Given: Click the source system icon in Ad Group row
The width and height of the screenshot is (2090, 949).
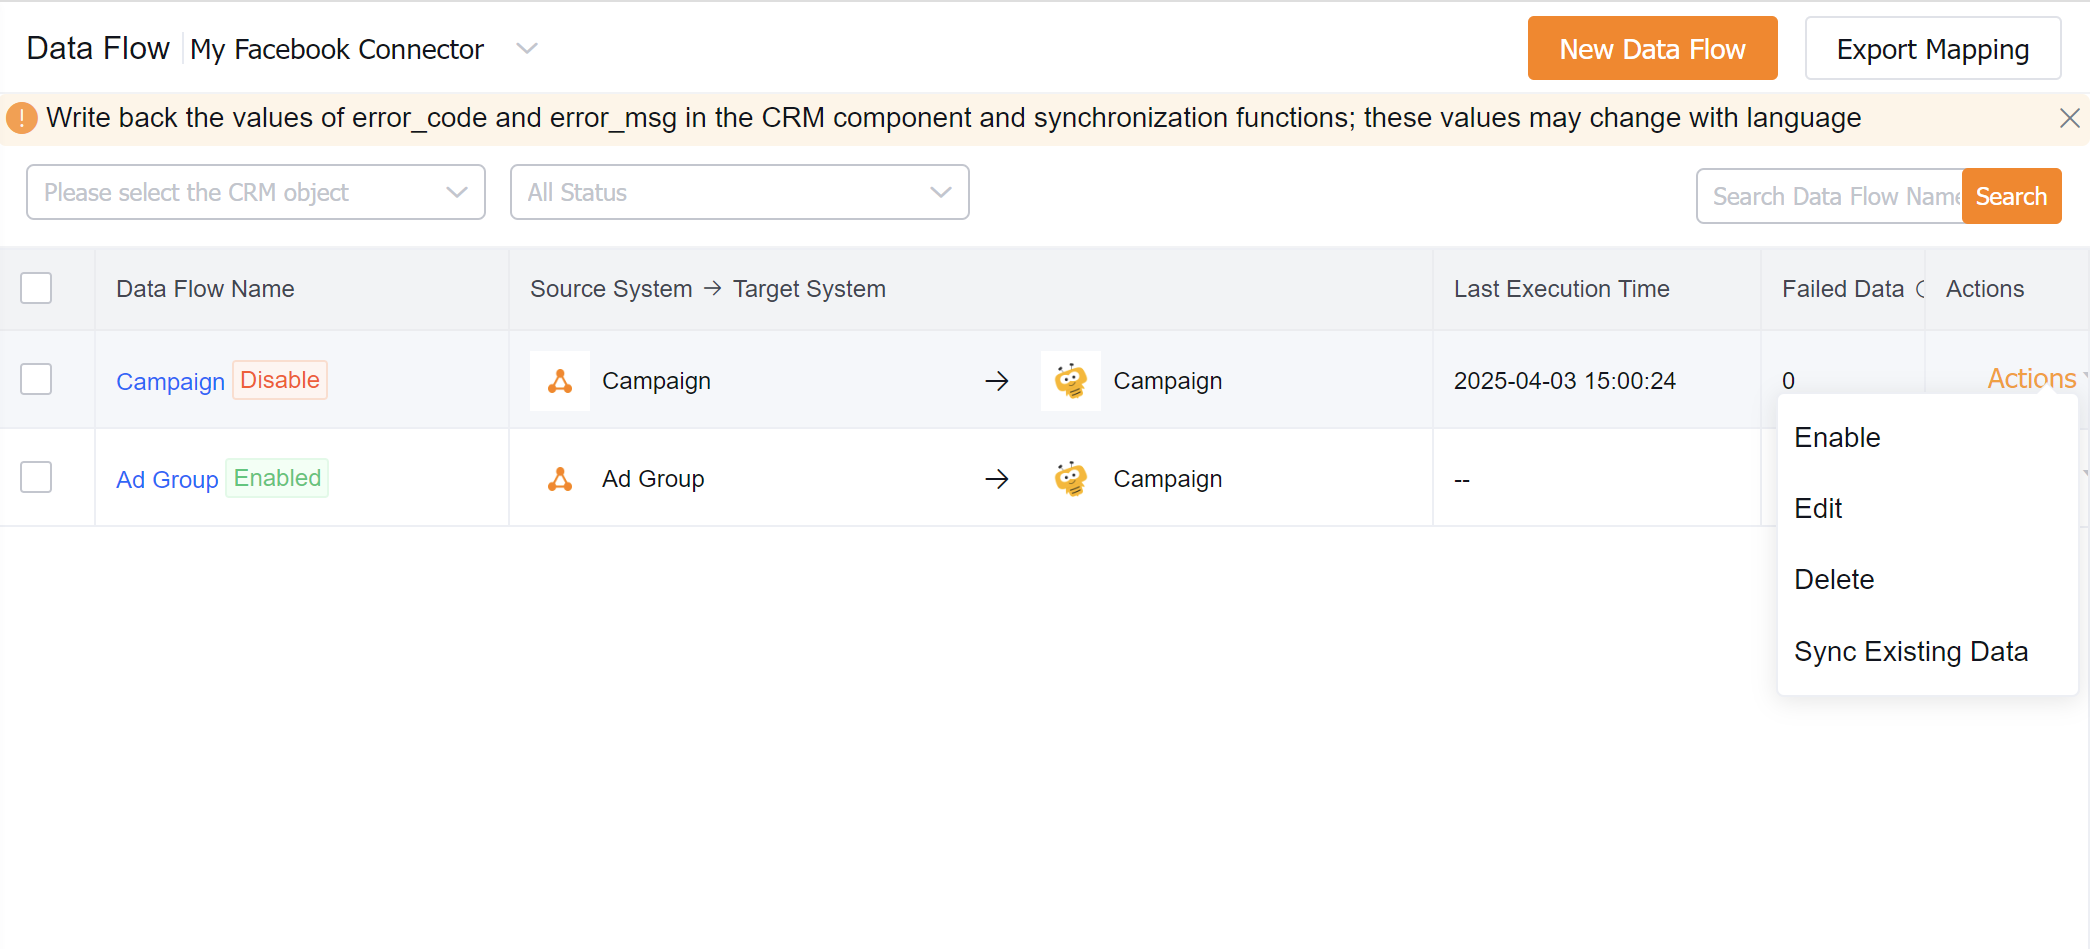Looking at the screenshot, I should pyautogui.click(x=560, y=479).
